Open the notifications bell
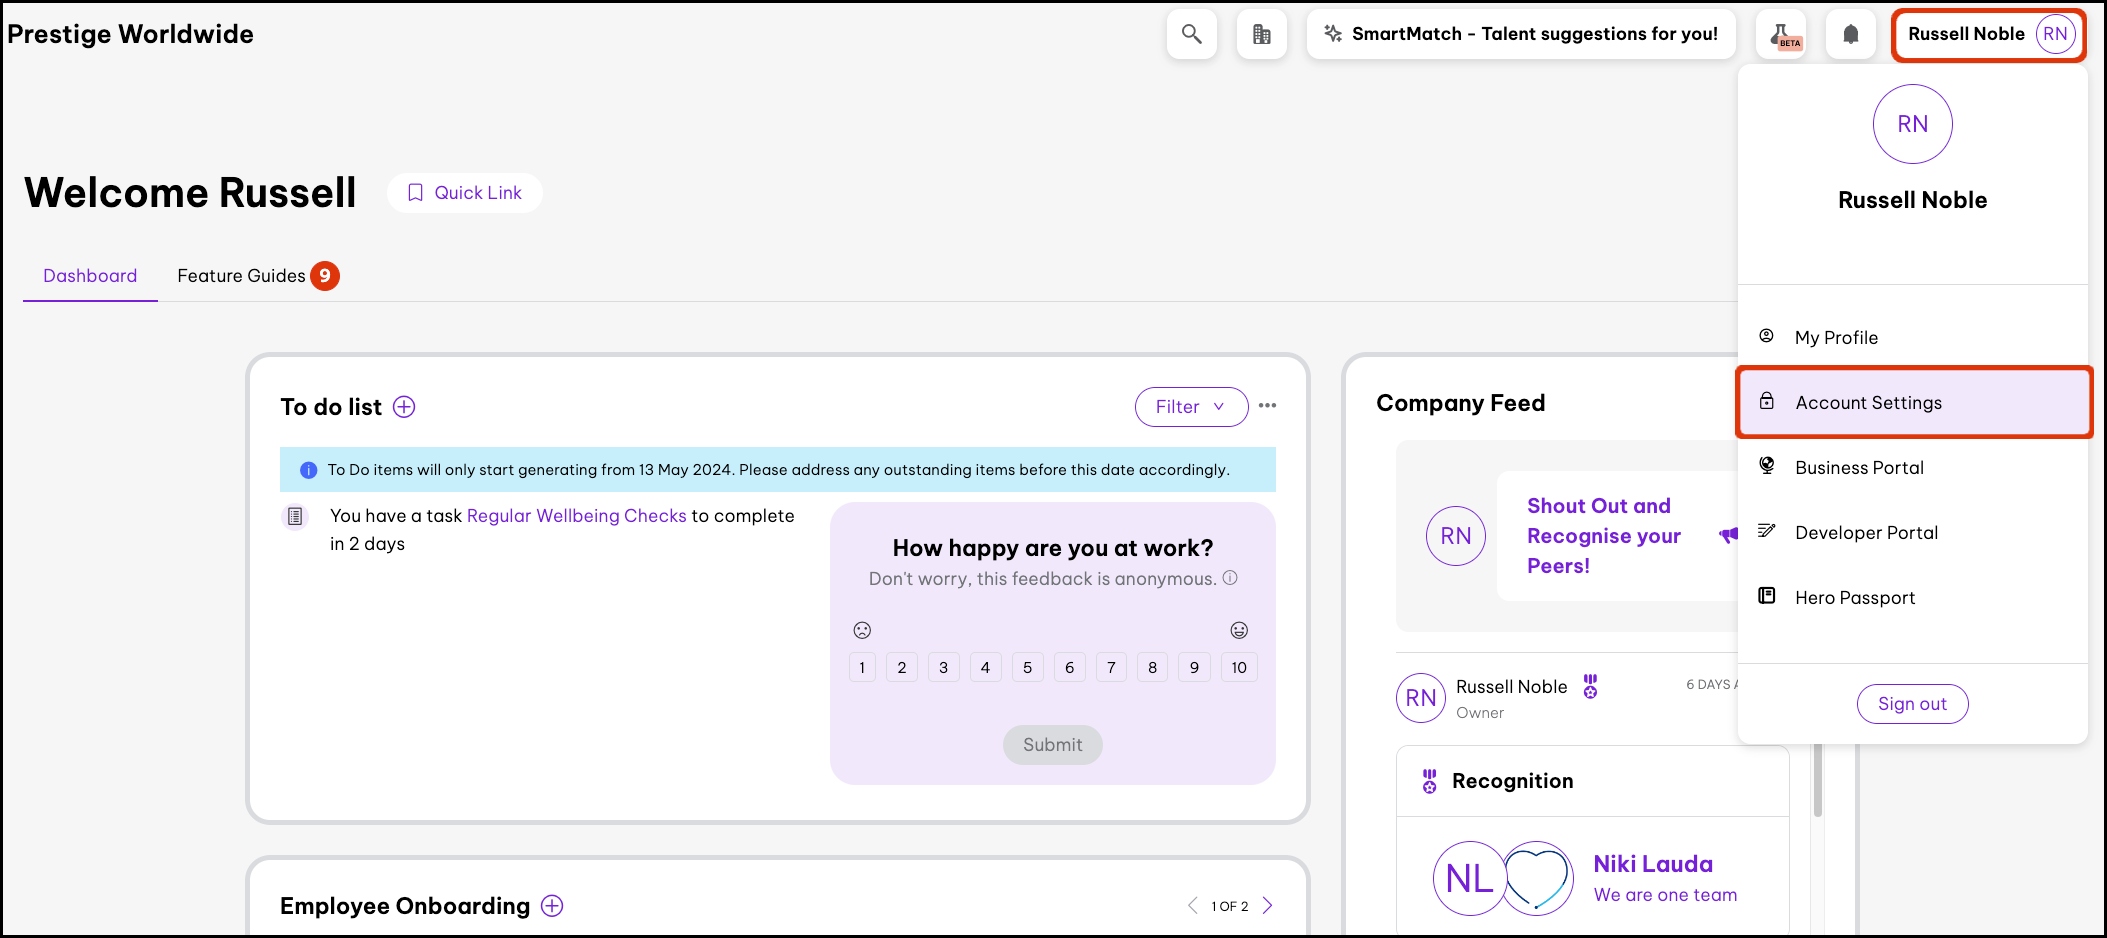 tap(1850, 34)
